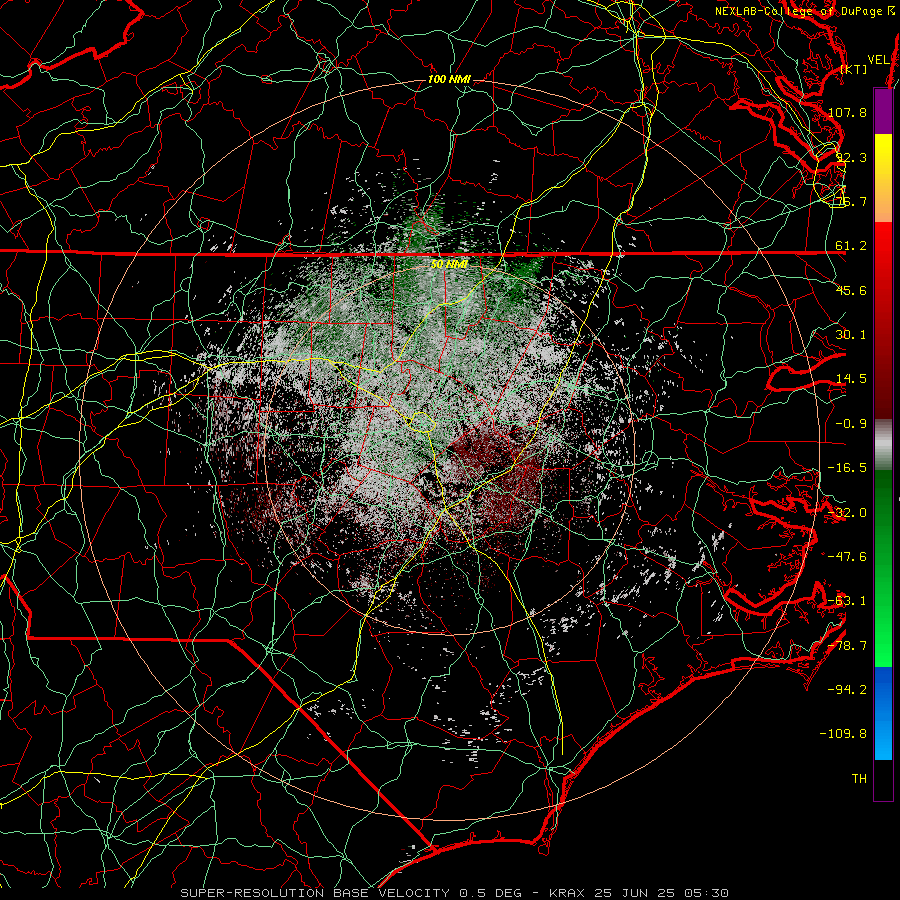Screen dimensions: 900x900
Task: Click the 45.6 velocity scale value
Action: pos(851,290)
